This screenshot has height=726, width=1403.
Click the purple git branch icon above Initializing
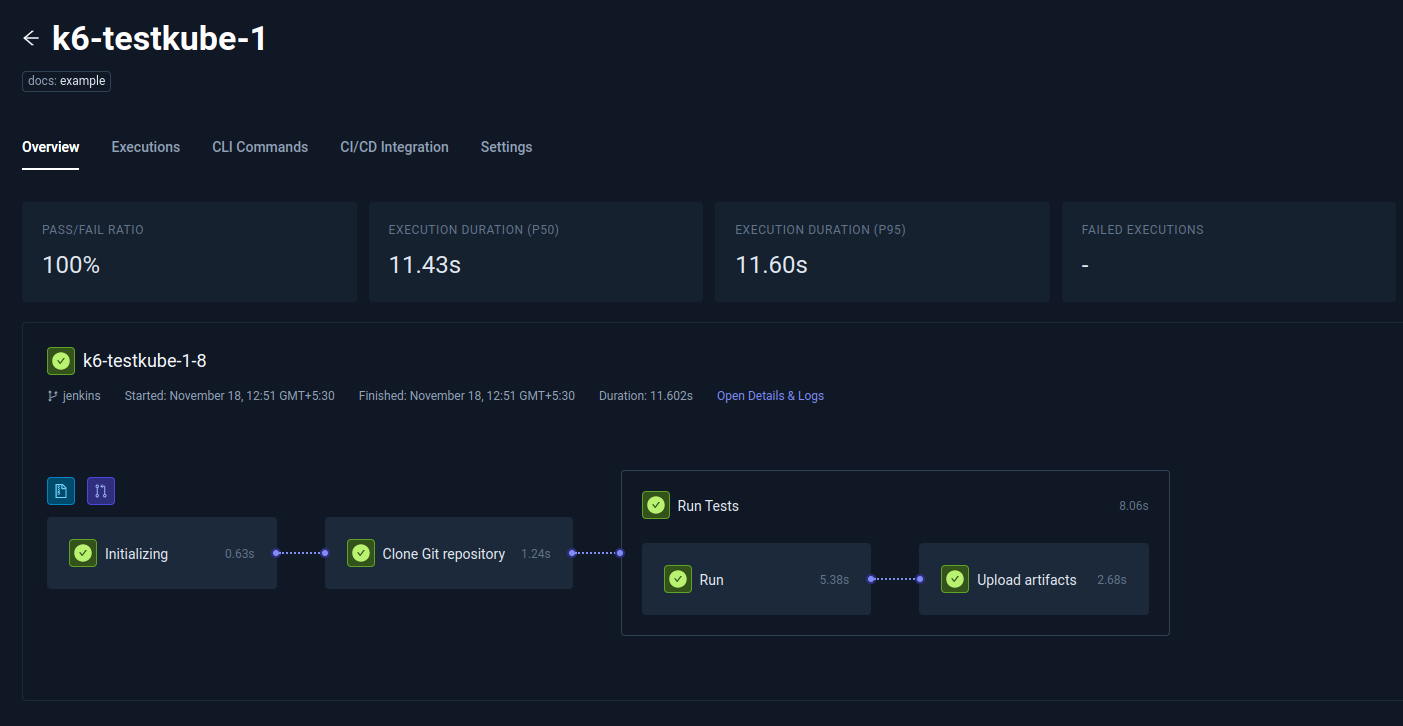pyautogui.click(x=101, y=491)
